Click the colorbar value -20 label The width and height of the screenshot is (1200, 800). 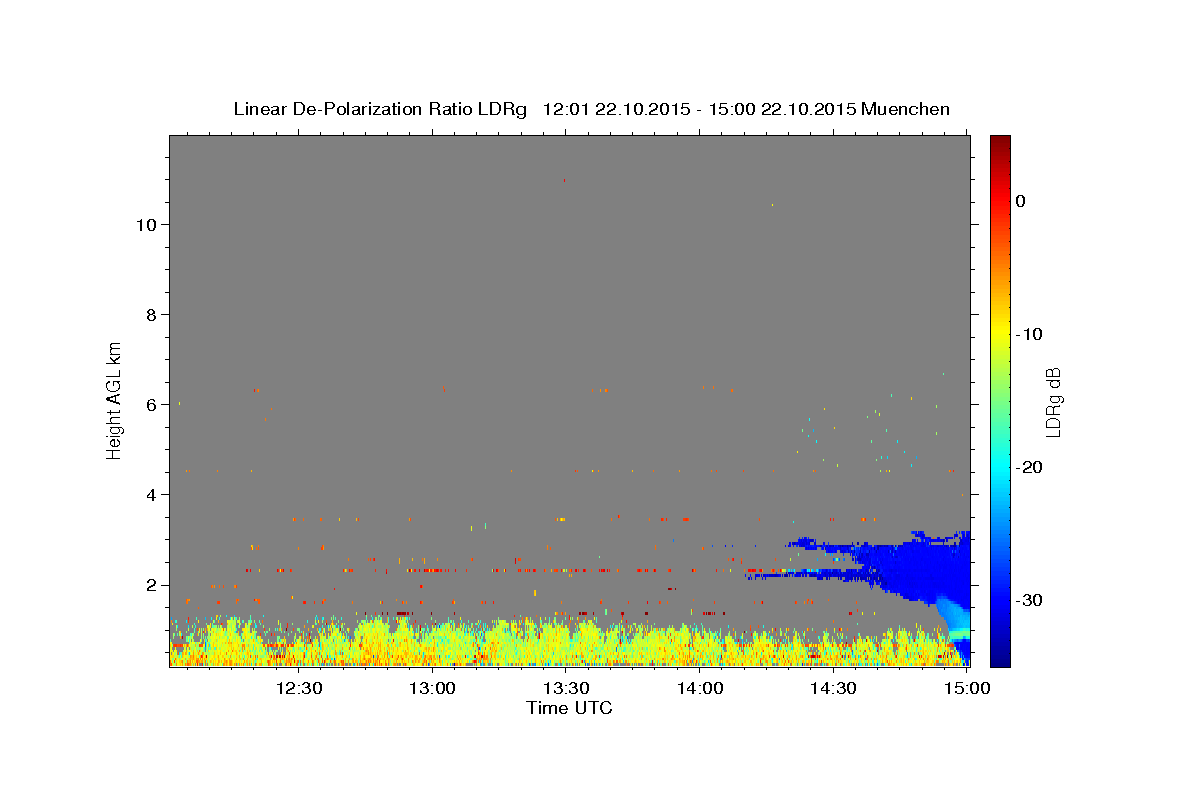[1030, 467]
